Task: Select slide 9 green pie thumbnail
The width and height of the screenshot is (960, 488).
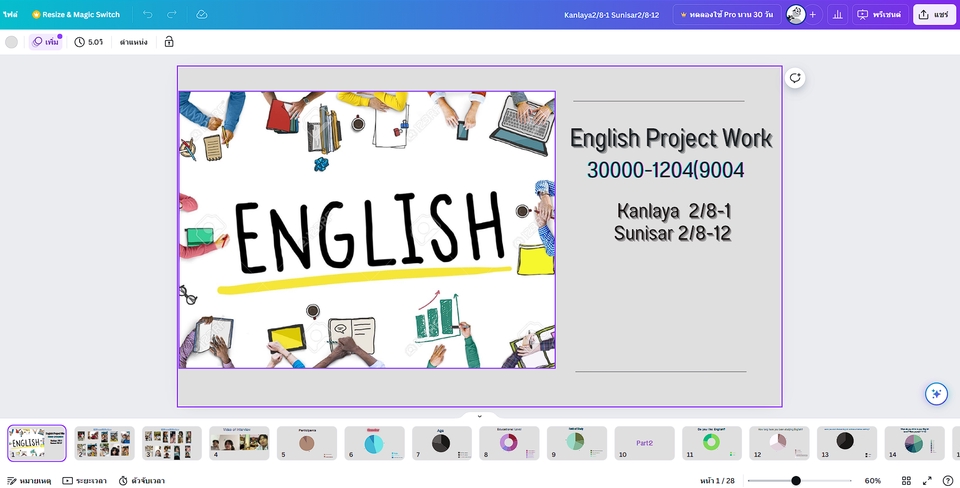Action: [x=577, y=443]
